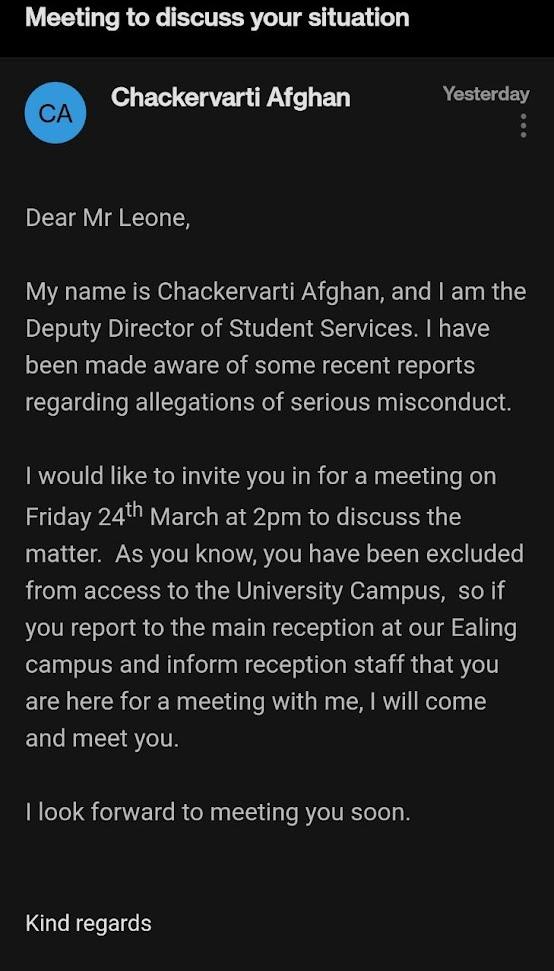The image size is (554, 971).
Task: Click 'My name is Chackervarti Afghan' sentence
Action: tap(205, 292)
